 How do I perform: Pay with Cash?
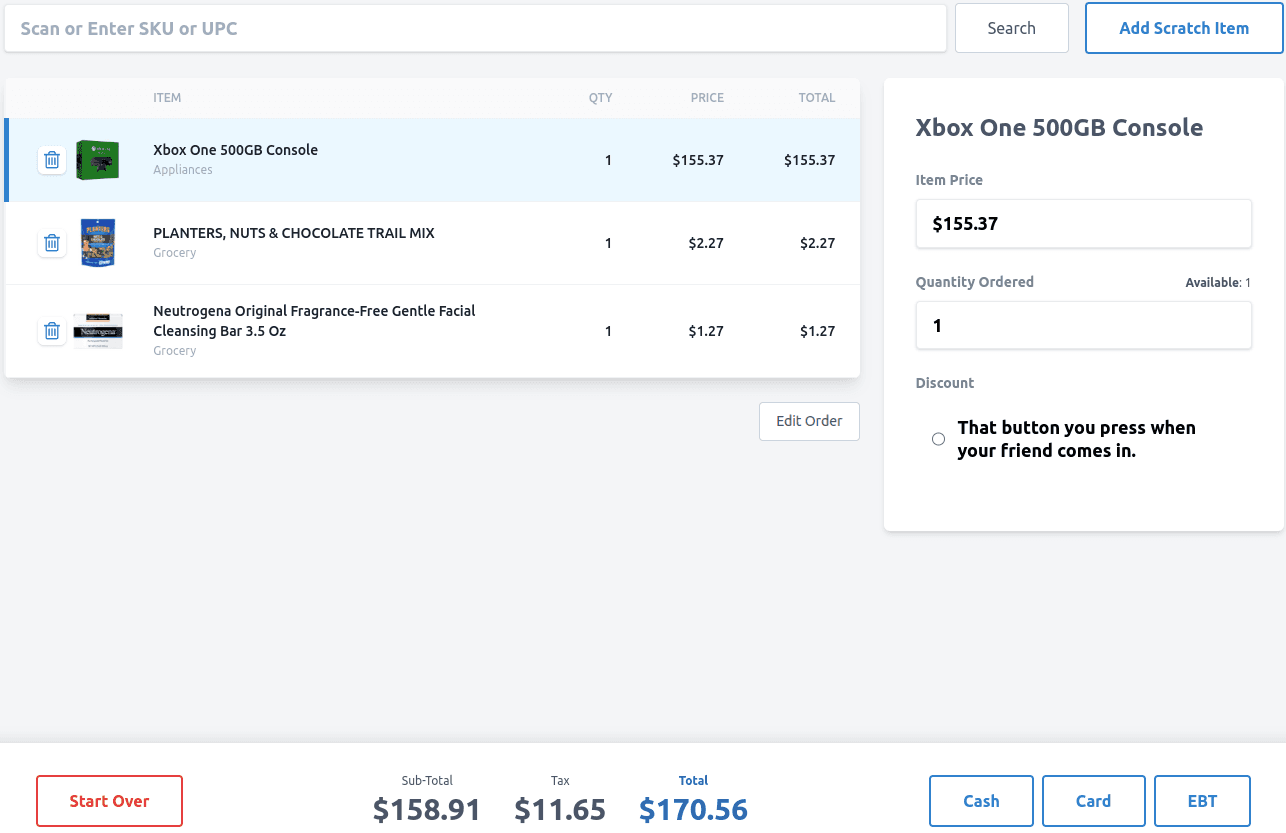[x=981, y=801]
